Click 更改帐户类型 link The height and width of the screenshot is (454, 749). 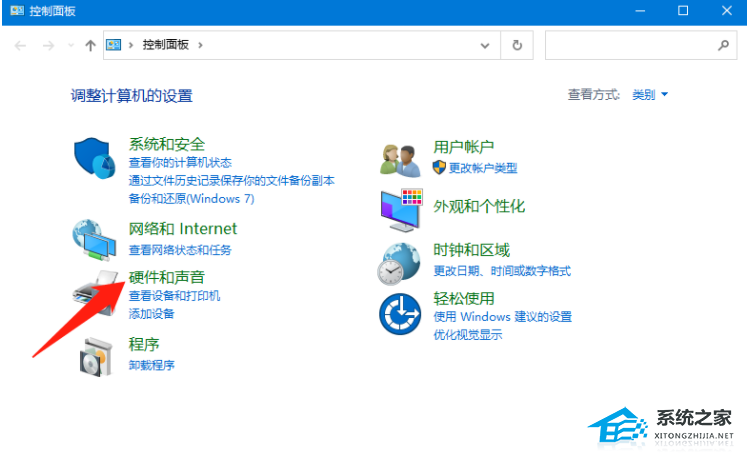click(x=483, y=168)
